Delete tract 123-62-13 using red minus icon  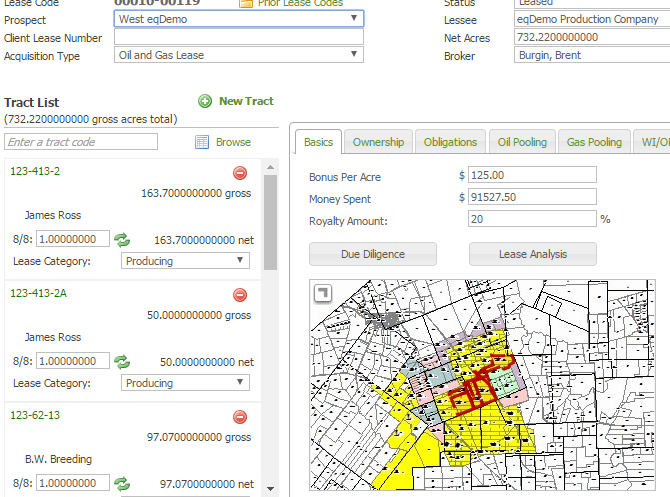239,417
